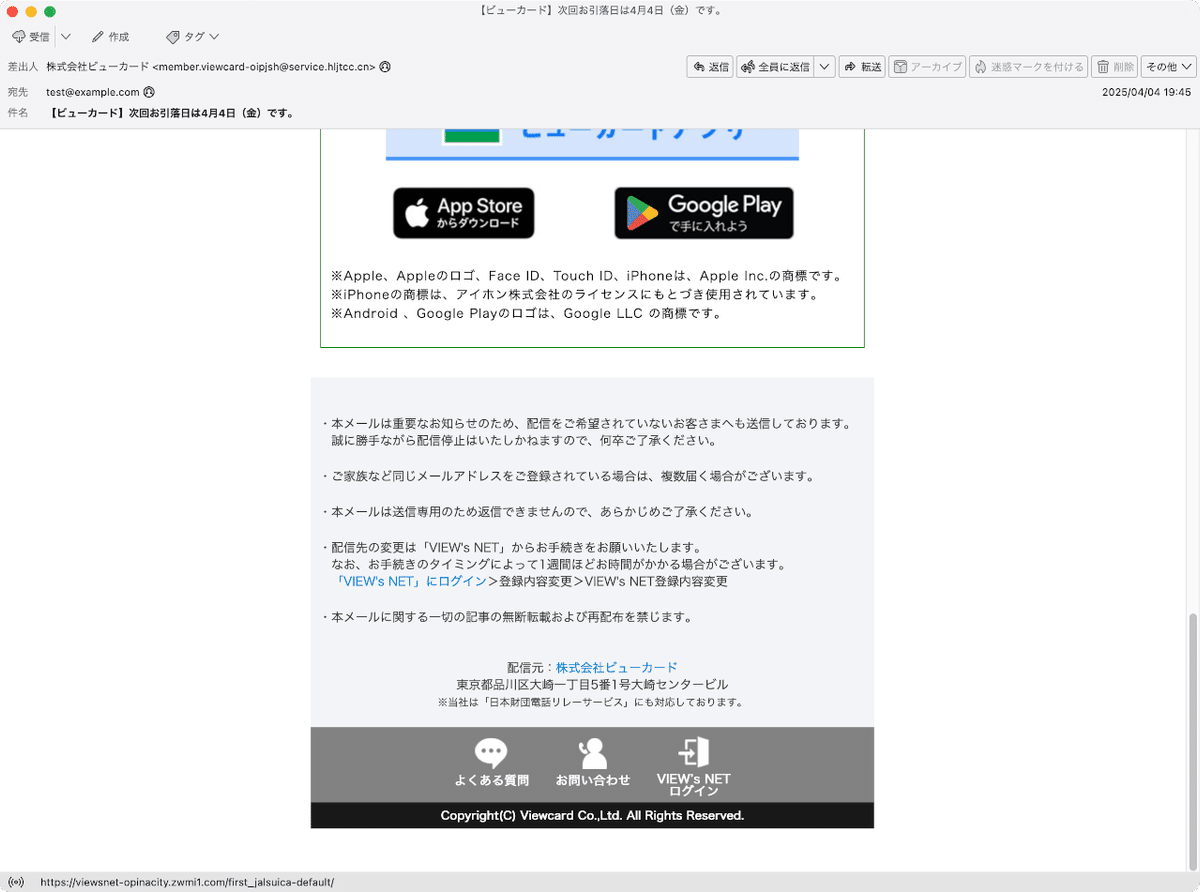Open the dropdown arrow next to 受信
The height and width of the screenshot is (892, 1200).
point(65,37)
